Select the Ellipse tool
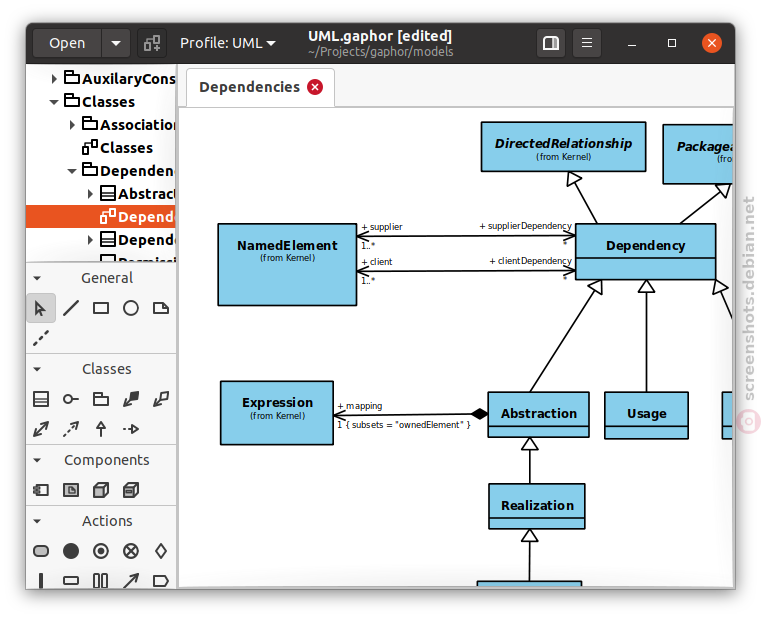 131,308
